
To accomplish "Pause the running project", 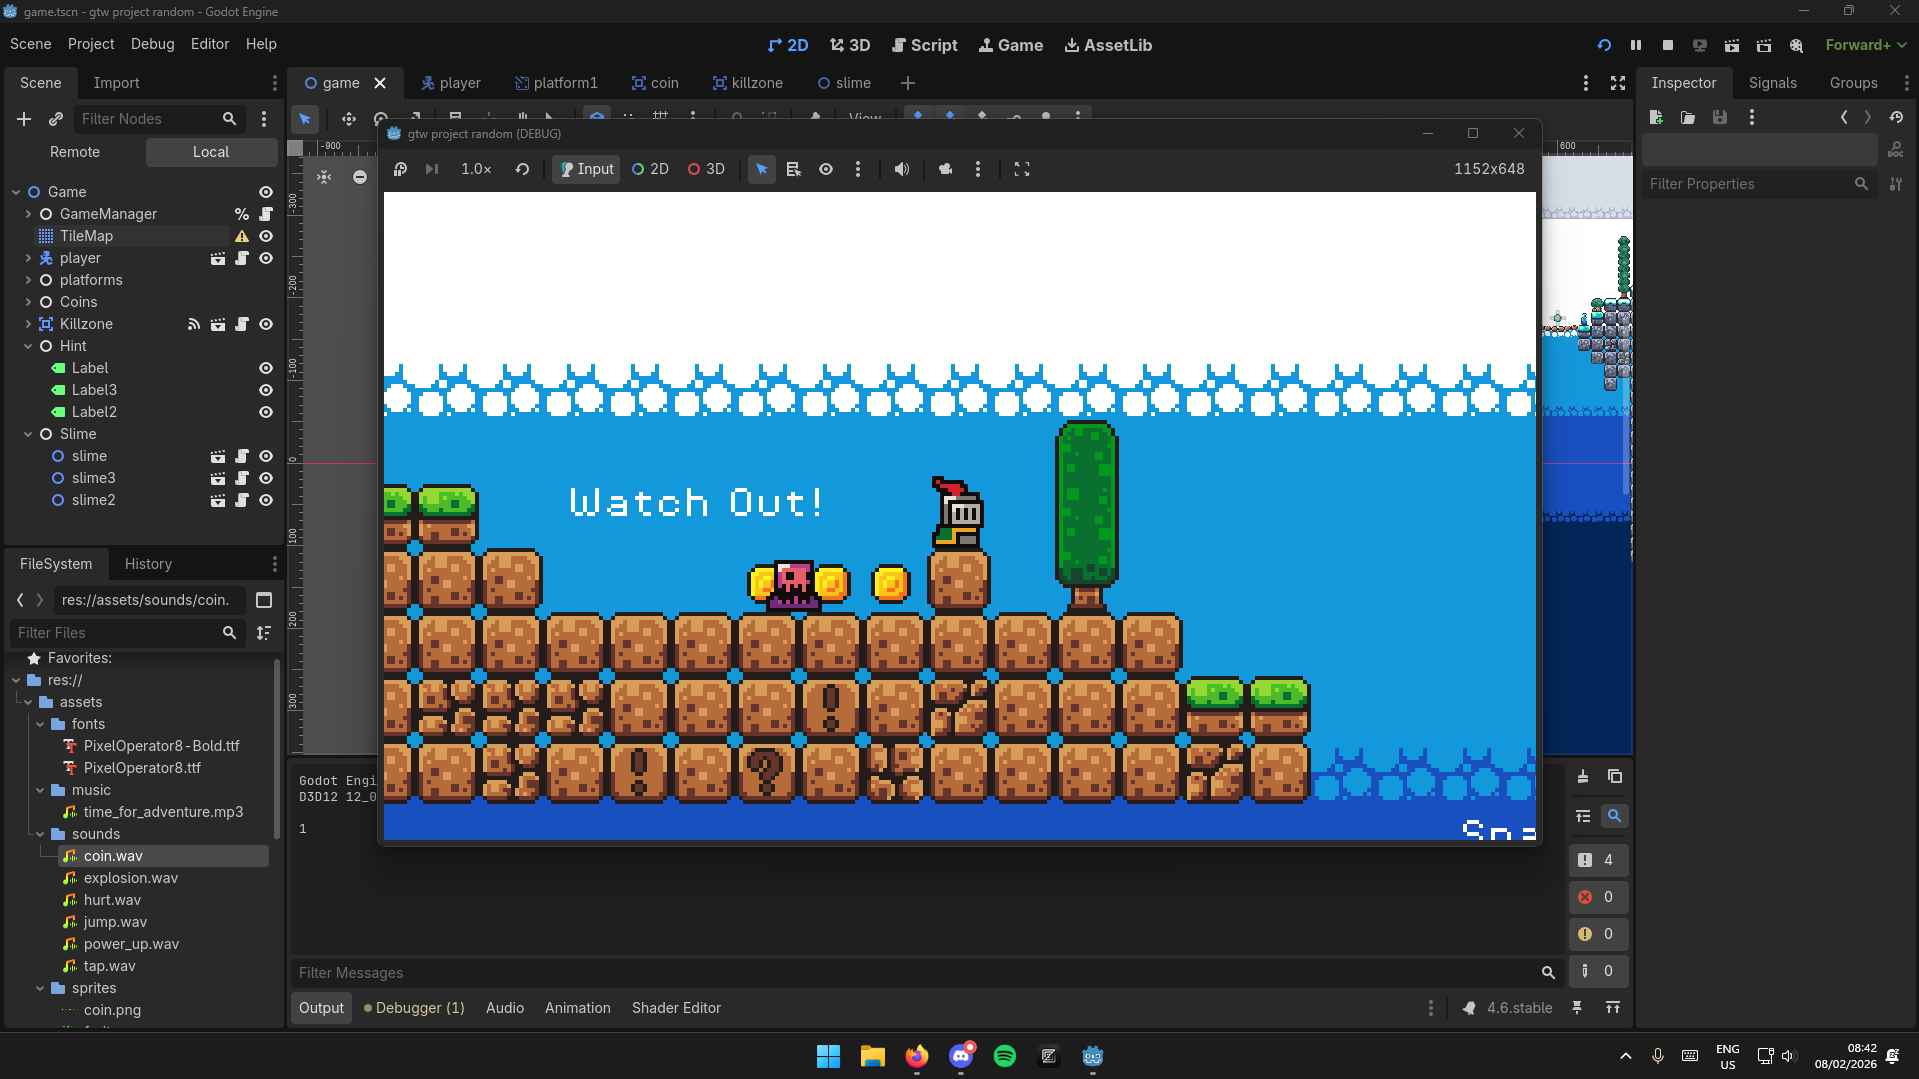I will (1635, 45).
